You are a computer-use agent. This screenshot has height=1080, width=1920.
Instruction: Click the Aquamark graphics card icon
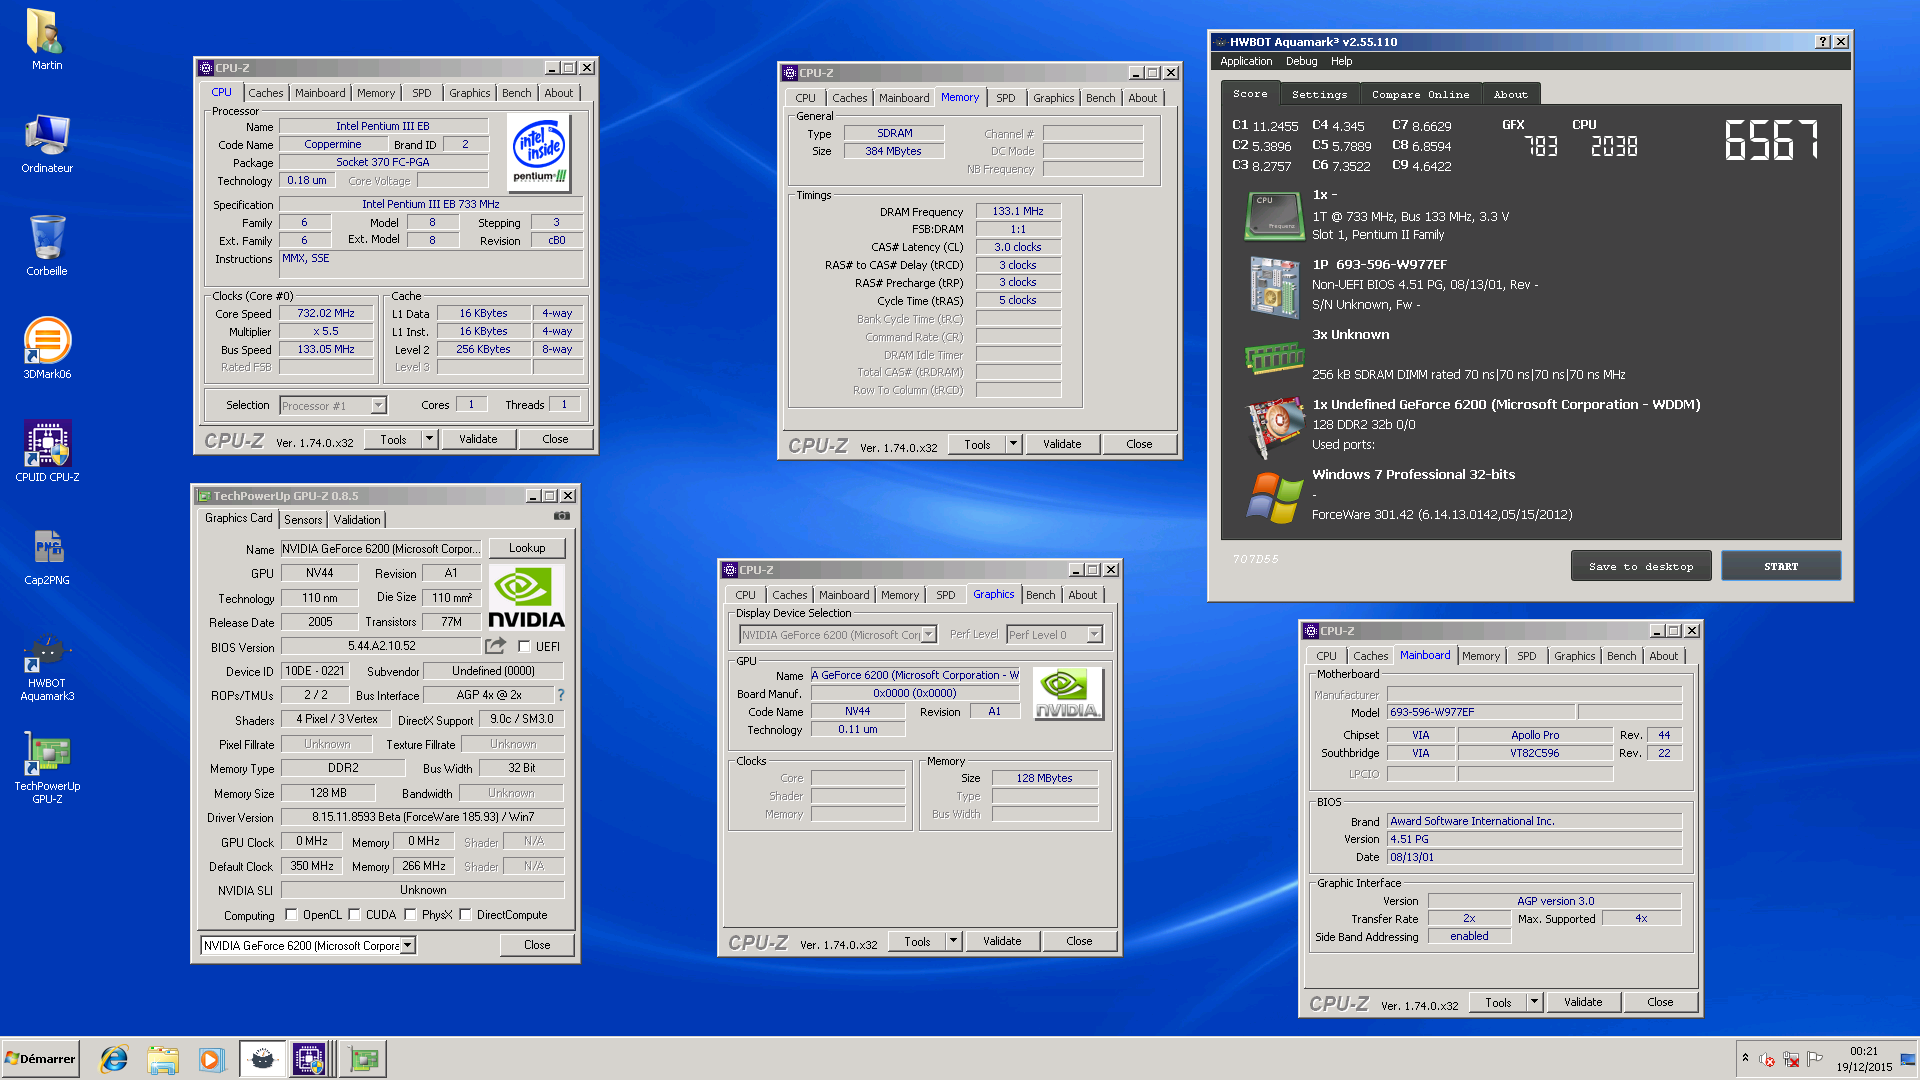point(1274,427)
